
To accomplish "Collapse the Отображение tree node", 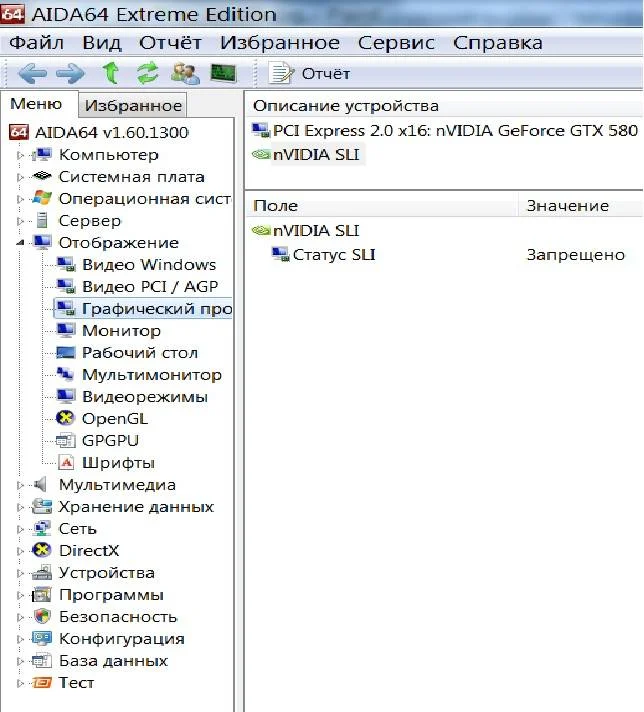I will tap(20, 243).
